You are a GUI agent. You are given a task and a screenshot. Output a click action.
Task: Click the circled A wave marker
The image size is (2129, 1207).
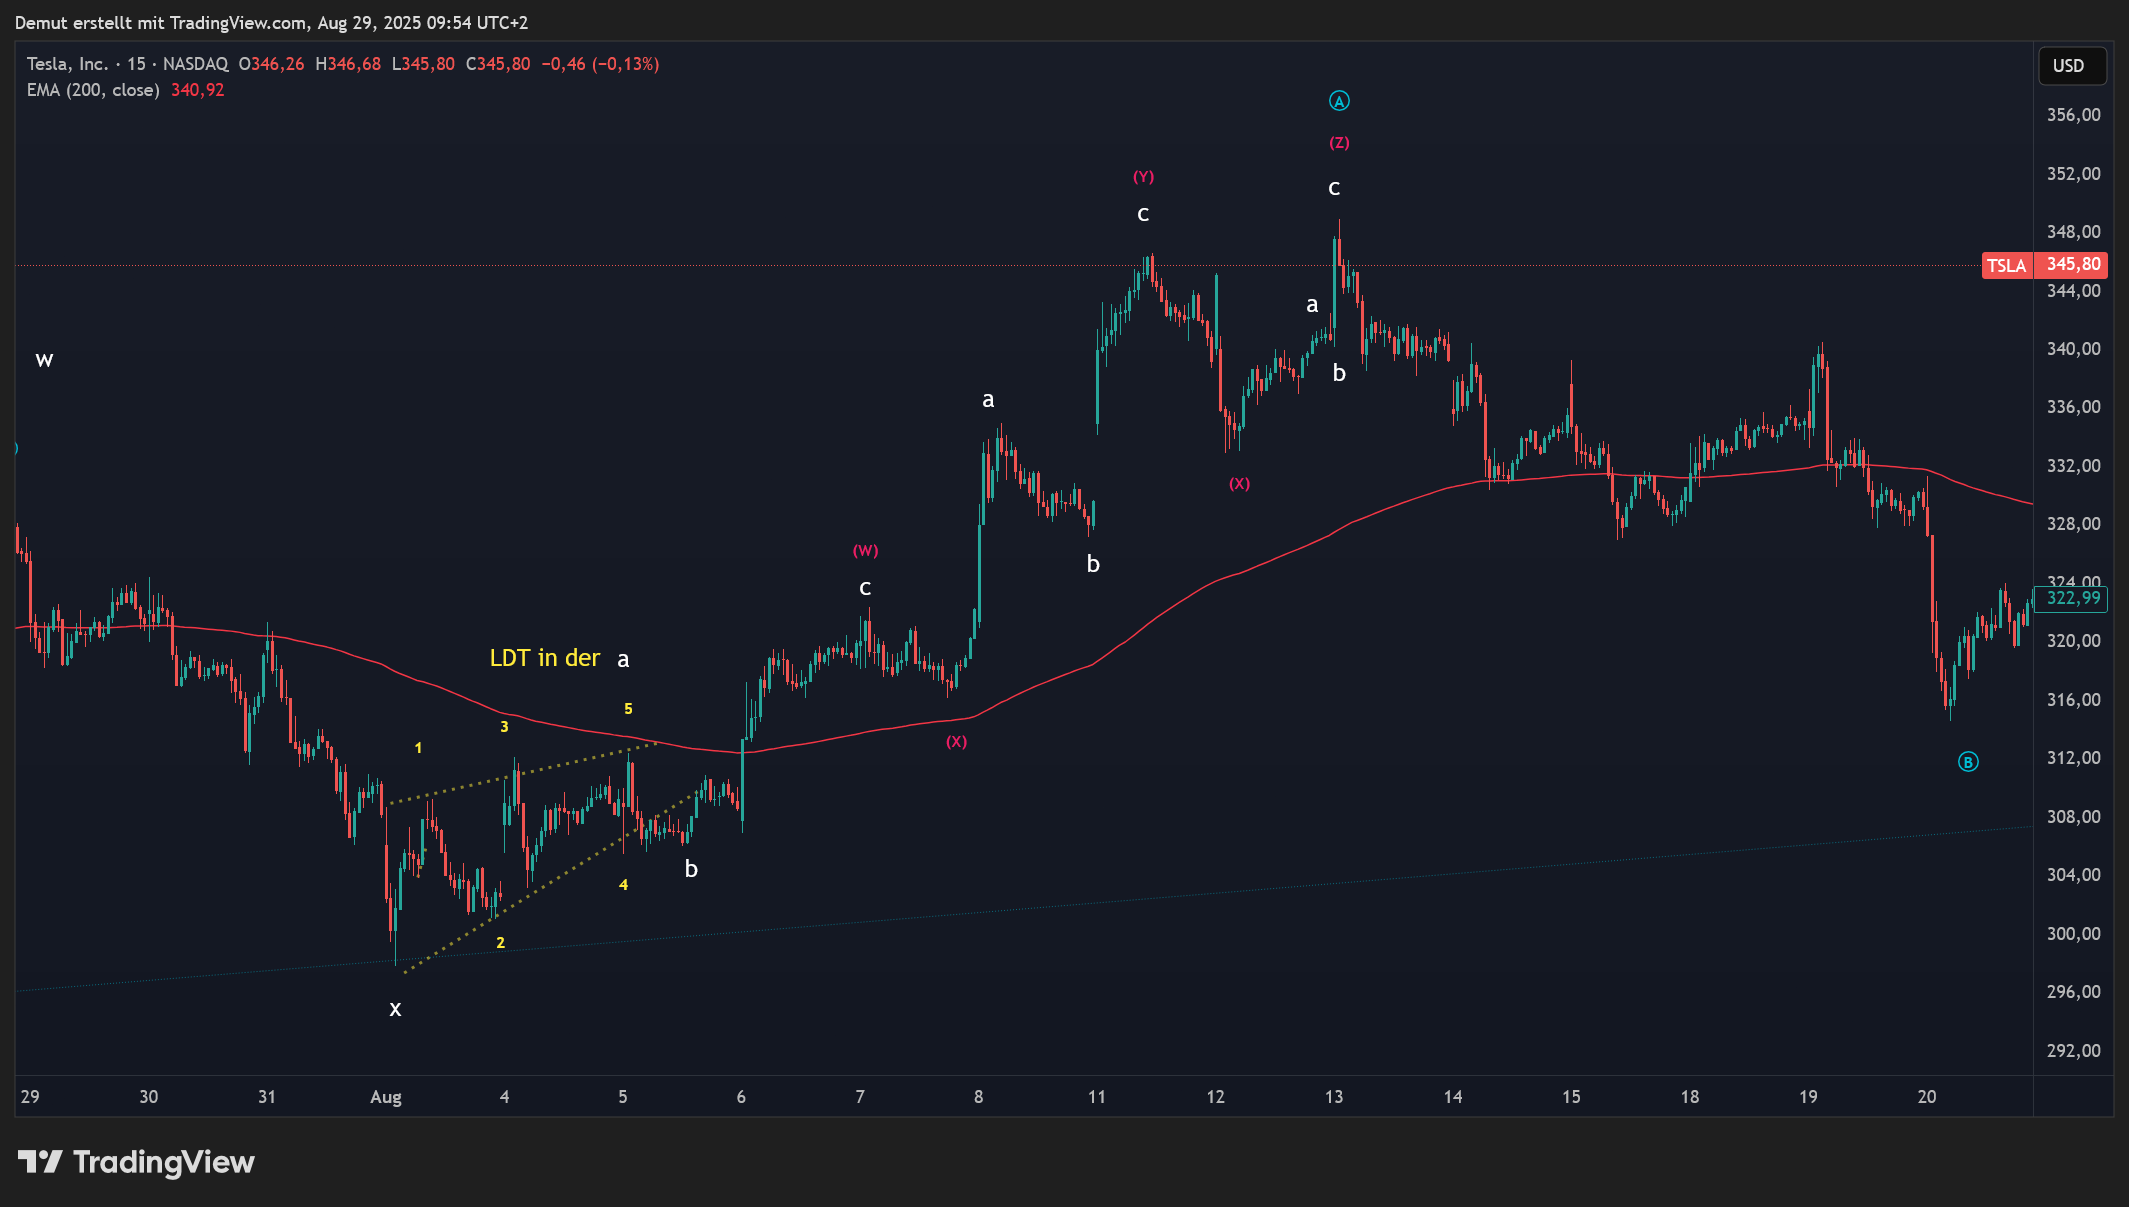[x=1339, y=101]
